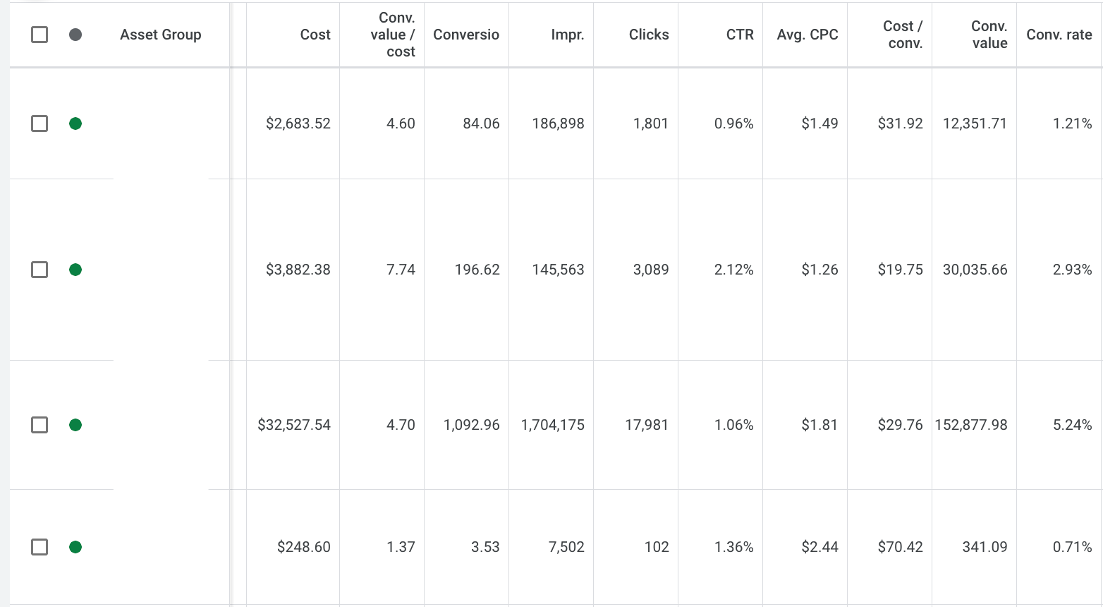Sort the table by the Cost column
Image resolution: width=1104 pixels, height=608 pixels.
[x=314, y=35]
